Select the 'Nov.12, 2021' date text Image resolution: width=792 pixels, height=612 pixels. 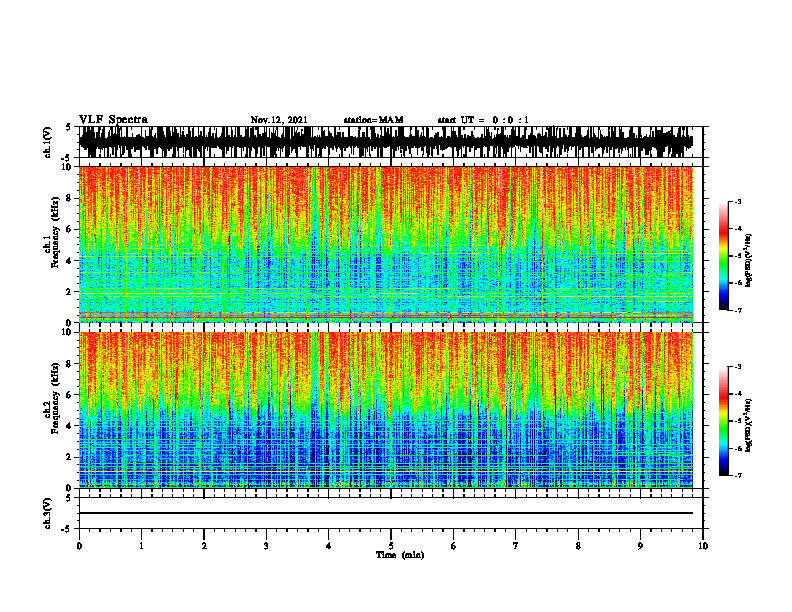click(279, 120)
